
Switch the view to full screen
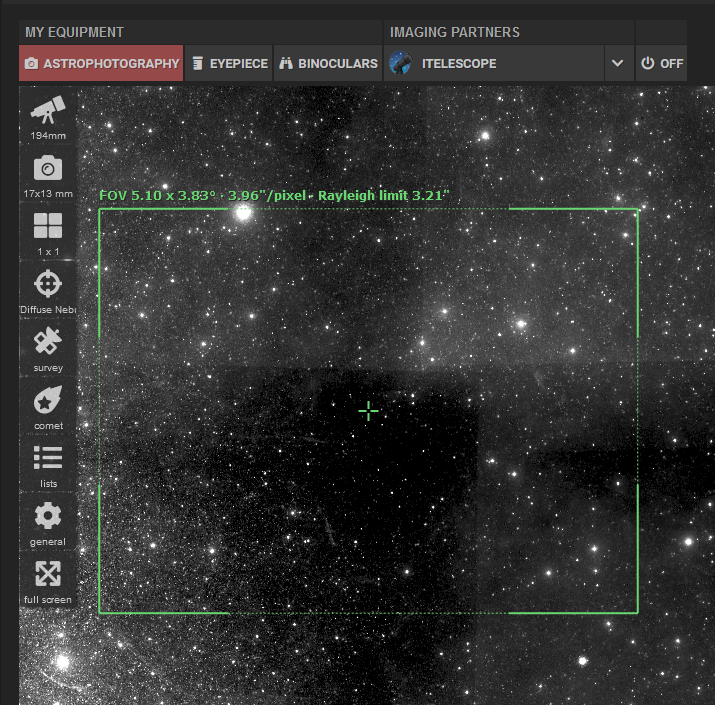(x=48, y=580)
